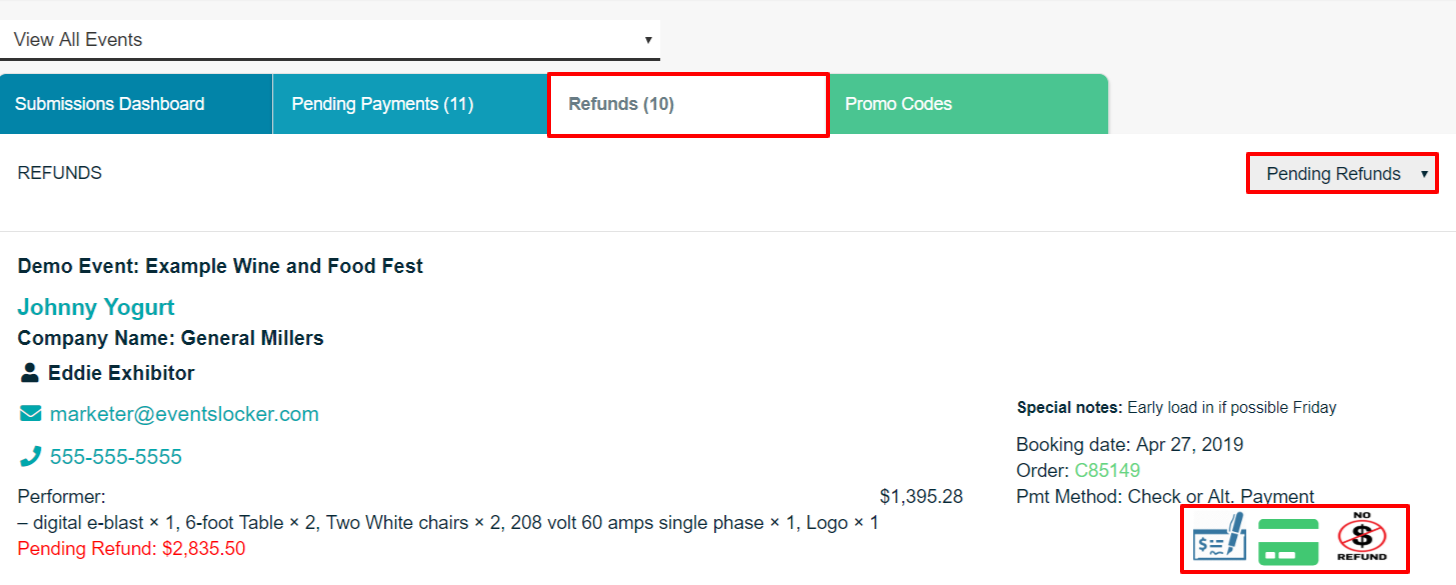Select the No Refund icon
The width and height of the screenshot is (1456, 585).
tap(1362, 539)
